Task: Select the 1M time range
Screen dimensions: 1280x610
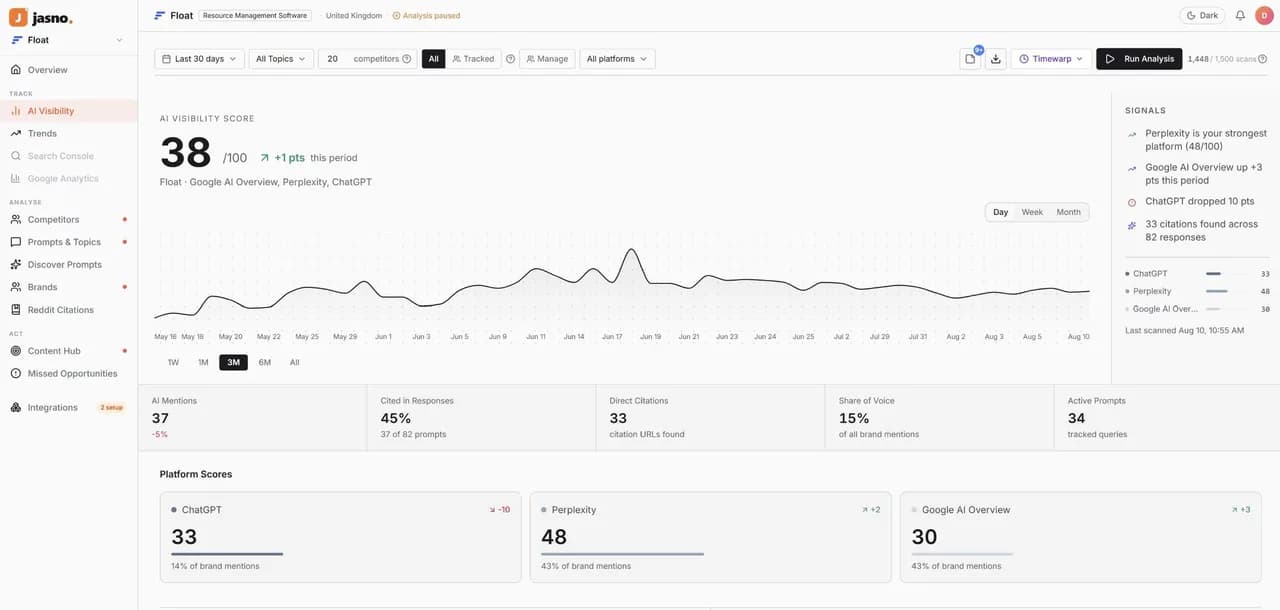Action: coord(203,362)
